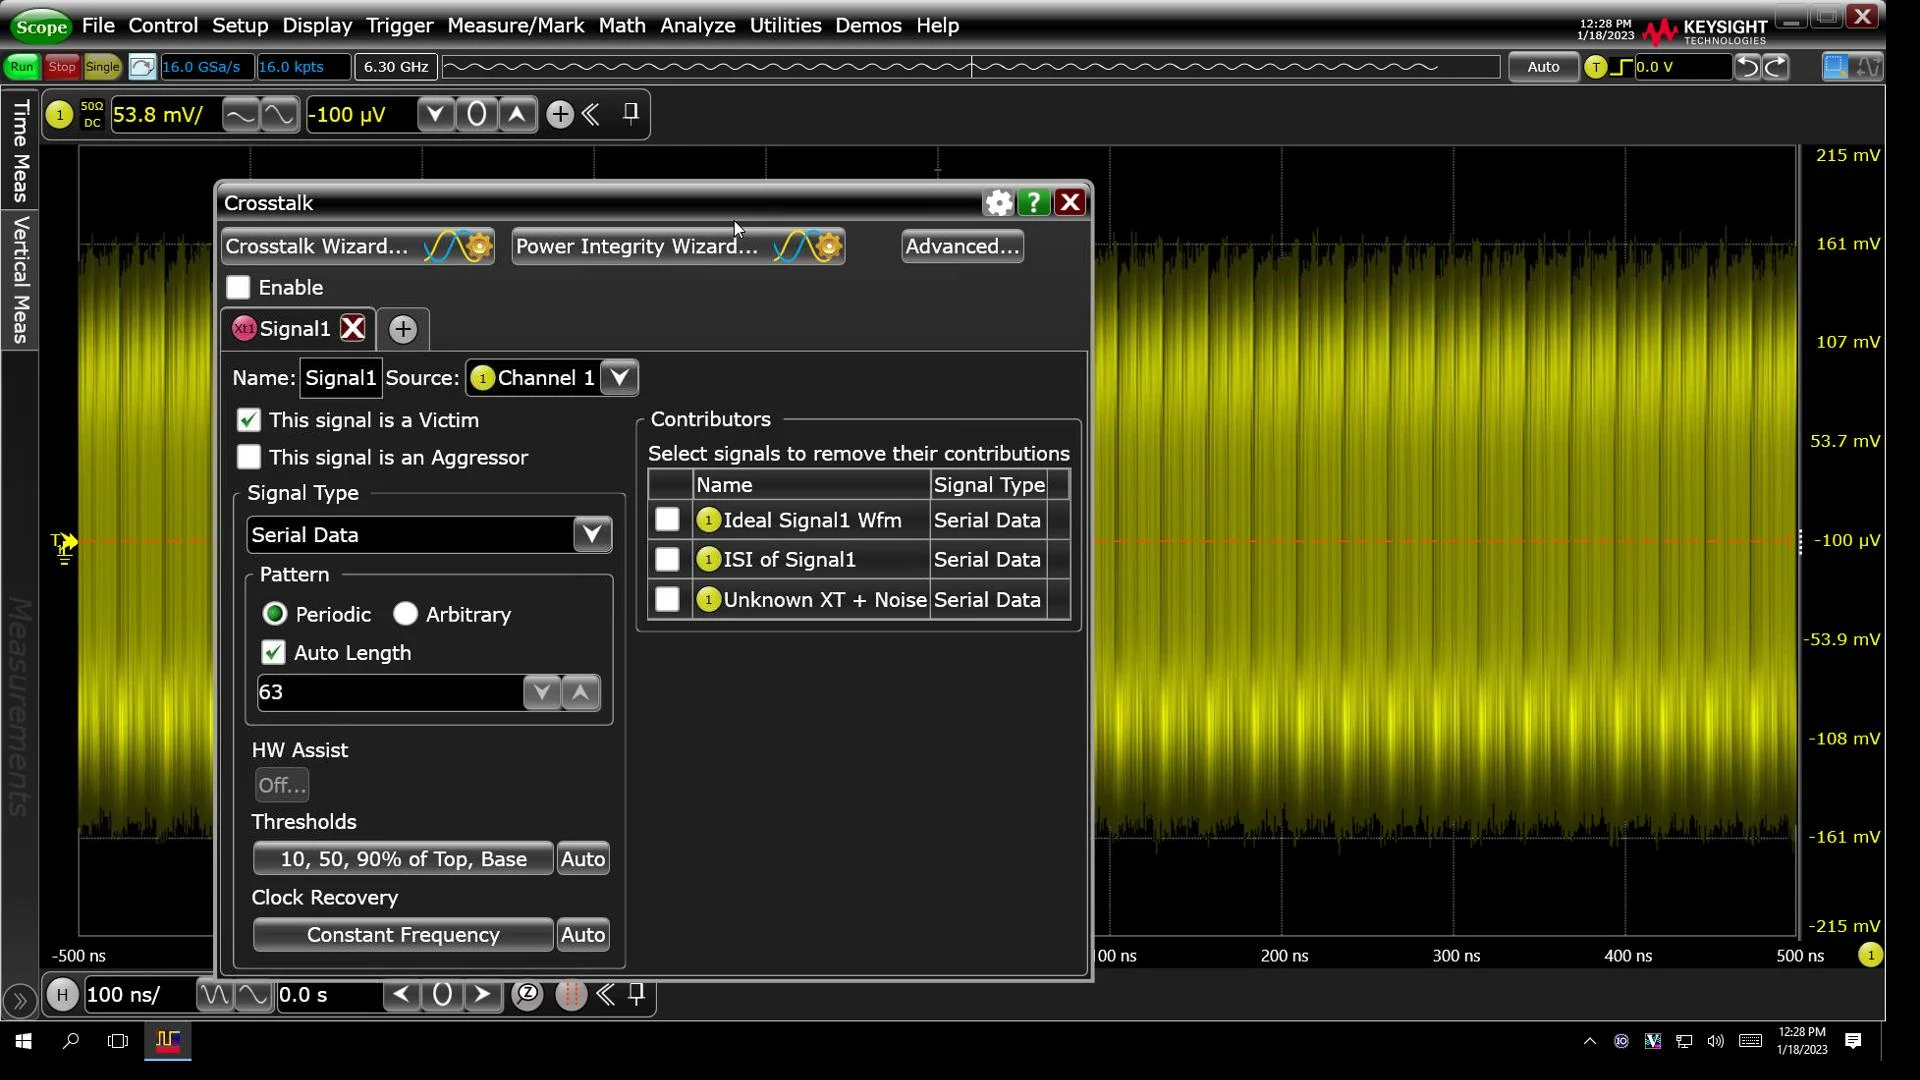Check This signal is an Aggressor
1920x1080 pixels.
pyautogui.click(x=249, y=458)
